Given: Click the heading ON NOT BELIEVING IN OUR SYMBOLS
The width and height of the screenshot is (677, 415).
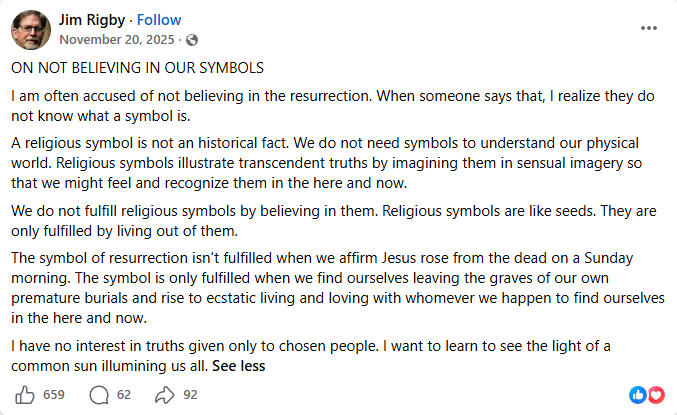Looking at the screenshot, I should click(x=137, y=68).
